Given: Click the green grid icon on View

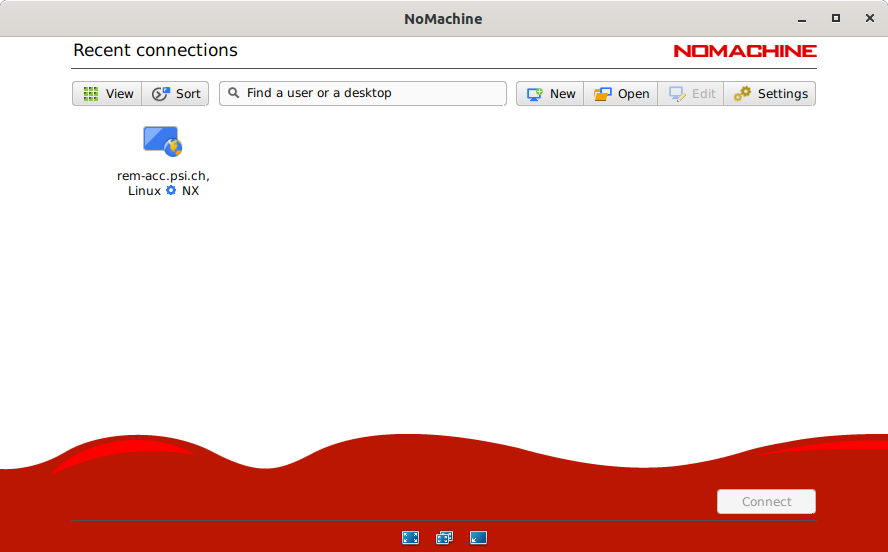Looking at the screenshot, I should point(91,93).
